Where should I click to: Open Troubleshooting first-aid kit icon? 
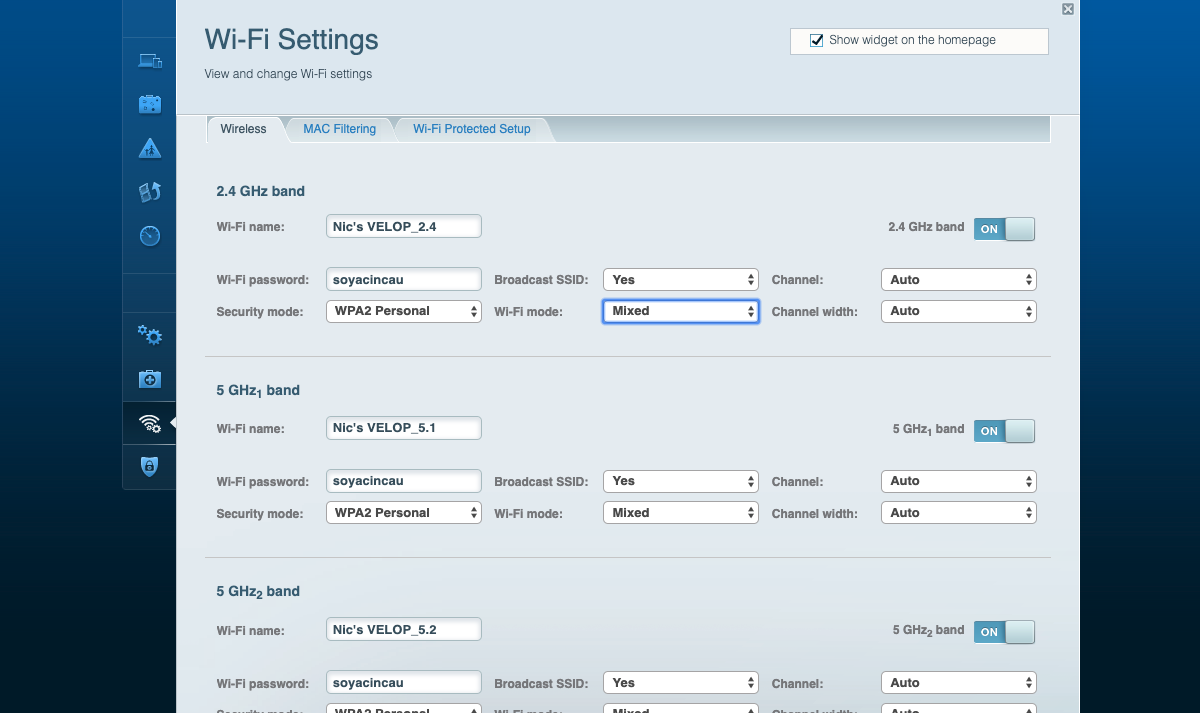click(150, 379)
